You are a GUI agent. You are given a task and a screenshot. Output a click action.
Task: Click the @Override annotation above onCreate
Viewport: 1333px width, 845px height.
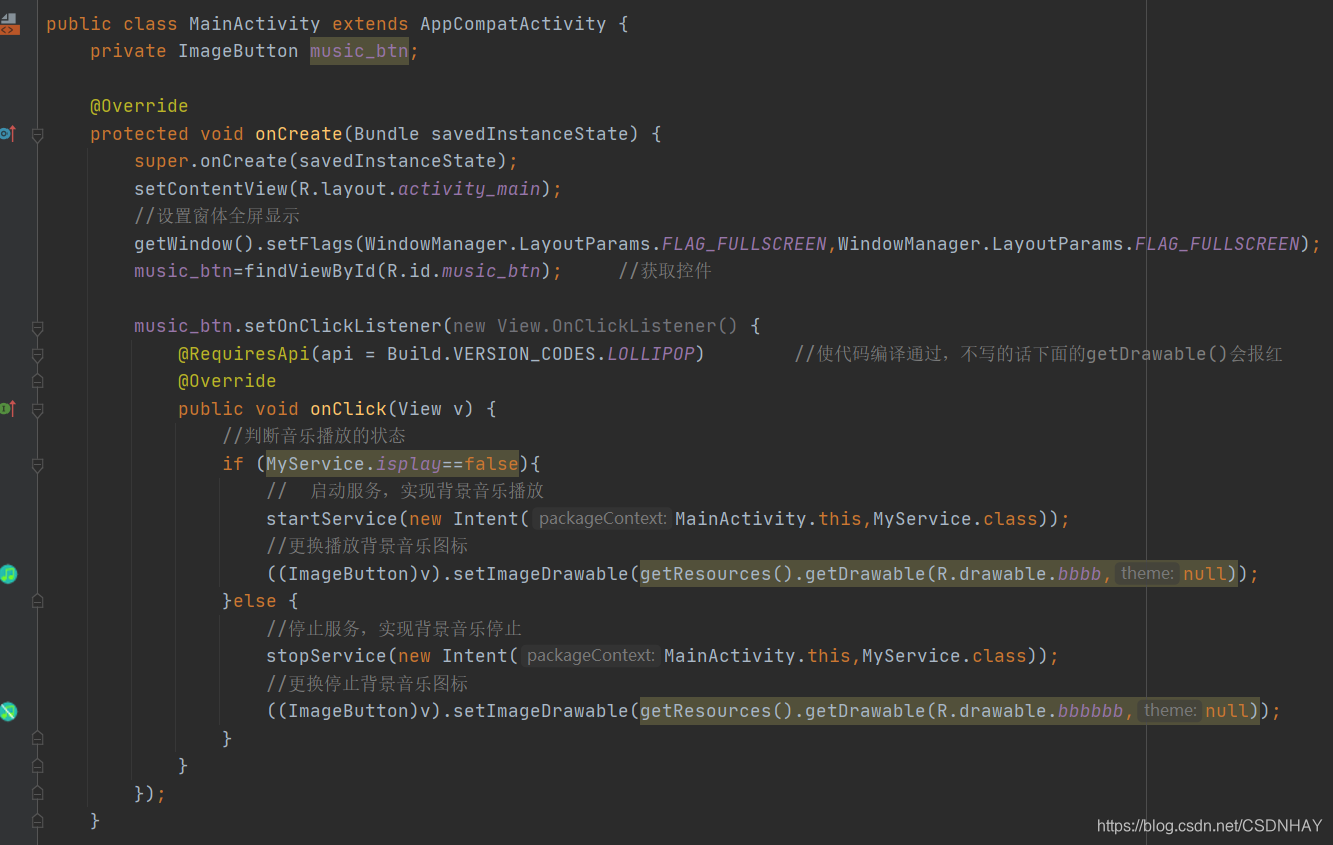[139, 106]
